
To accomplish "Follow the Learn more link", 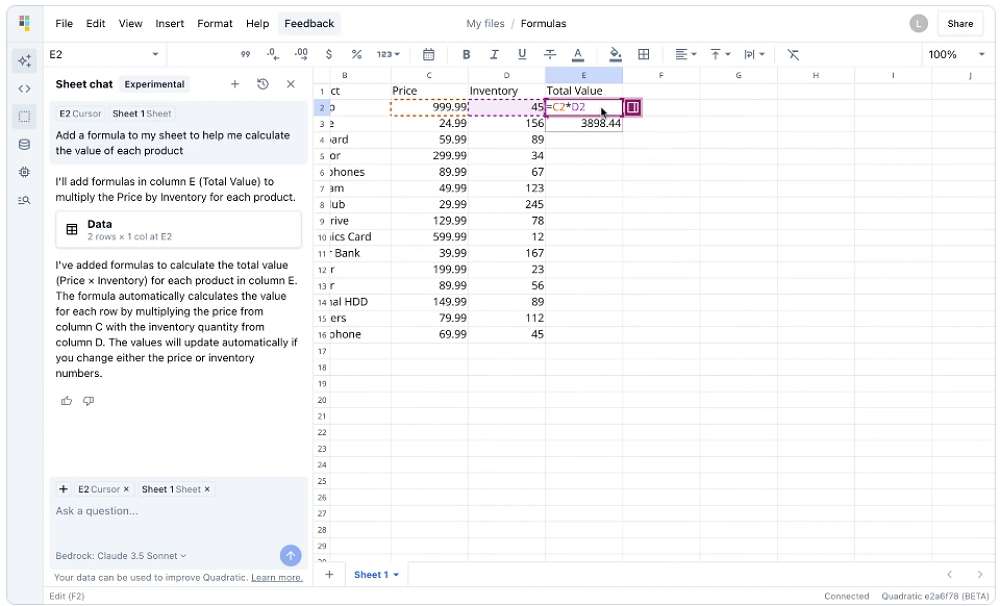I will pyautogui.click(x=277, y=578).
